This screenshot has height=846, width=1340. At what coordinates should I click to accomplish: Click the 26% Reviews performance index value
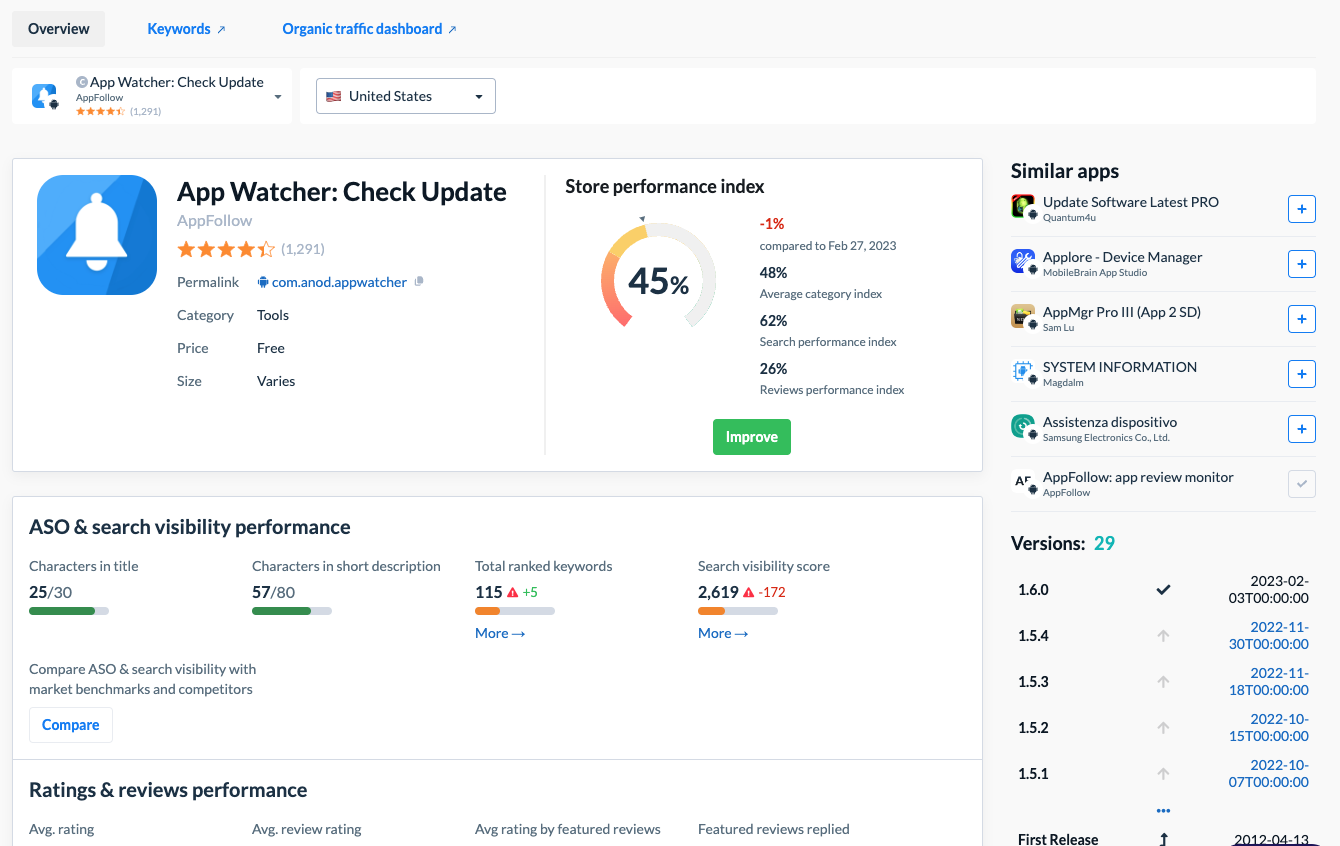(774, 369)
